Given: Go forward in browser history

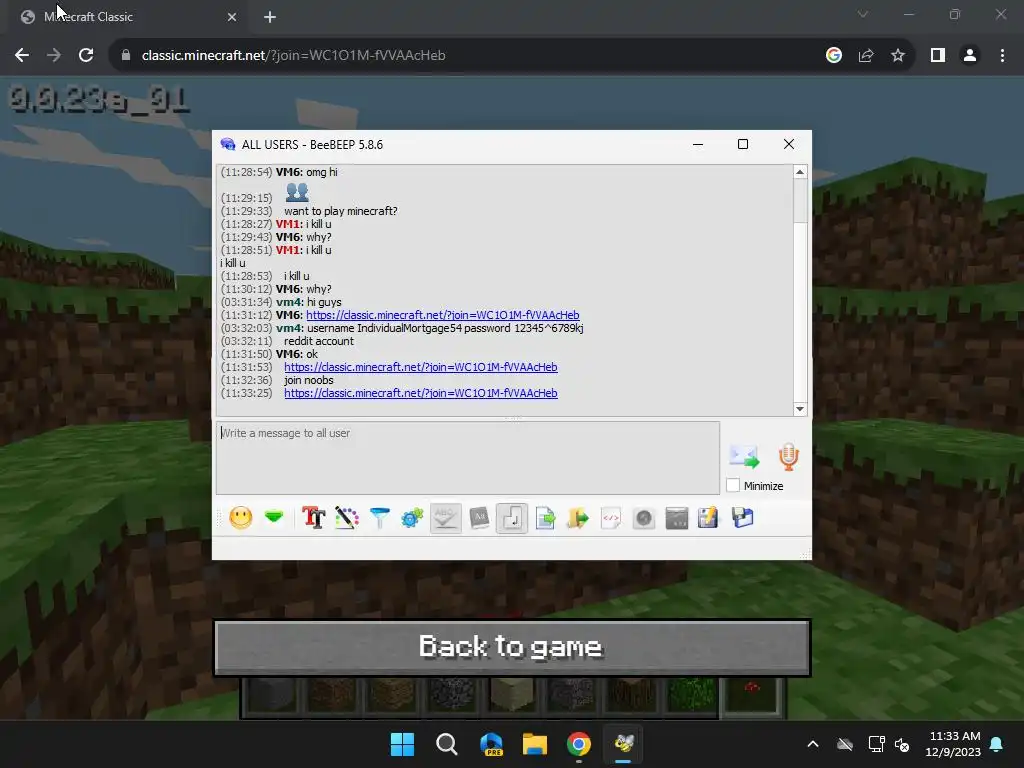Looking at the screenshot, I should 54,56.
